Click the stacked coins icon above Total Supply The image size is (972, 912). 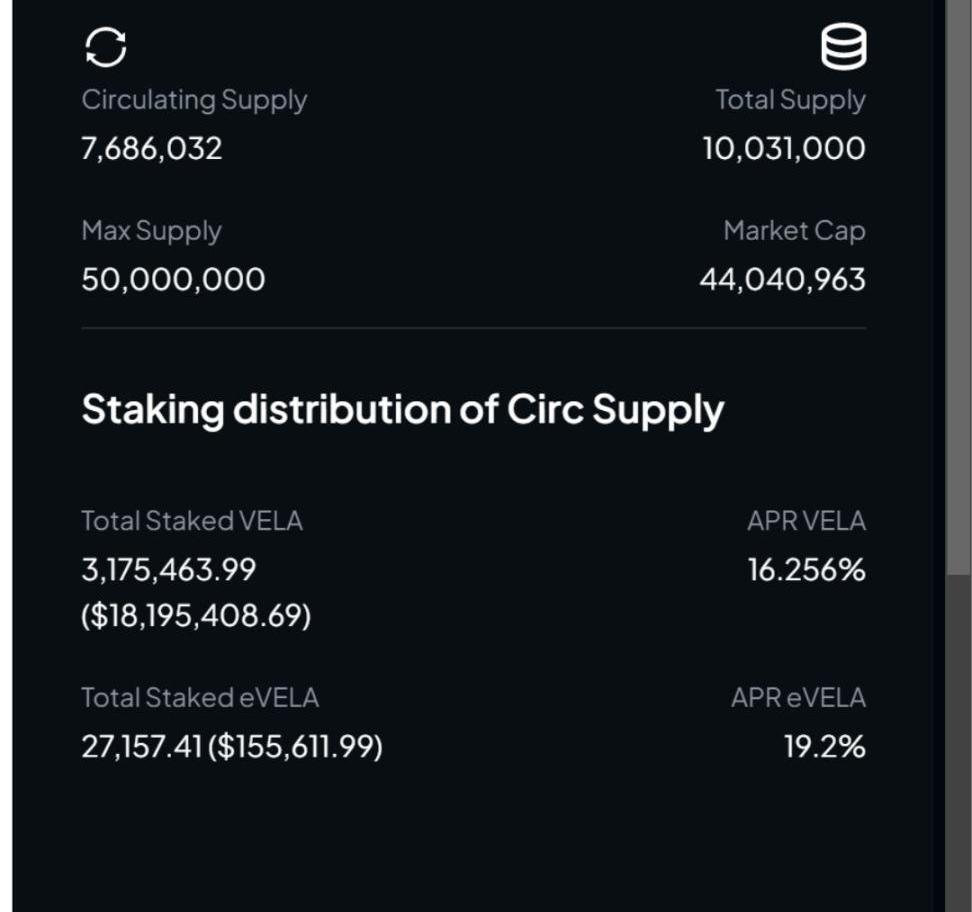point(843,47)
